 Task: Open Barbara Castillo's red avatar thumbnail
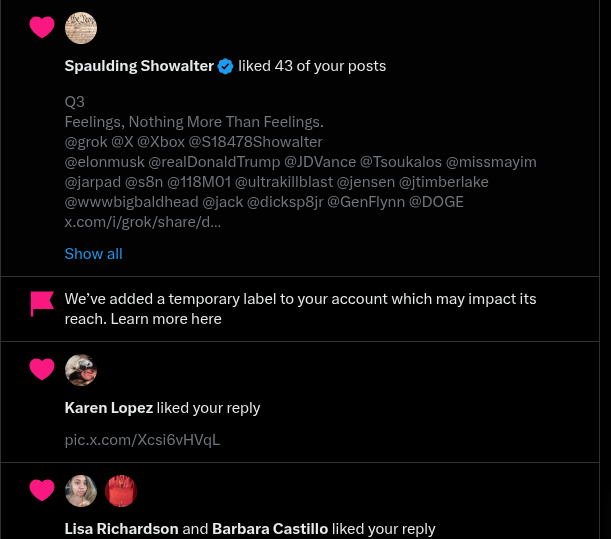coord(120,491)
